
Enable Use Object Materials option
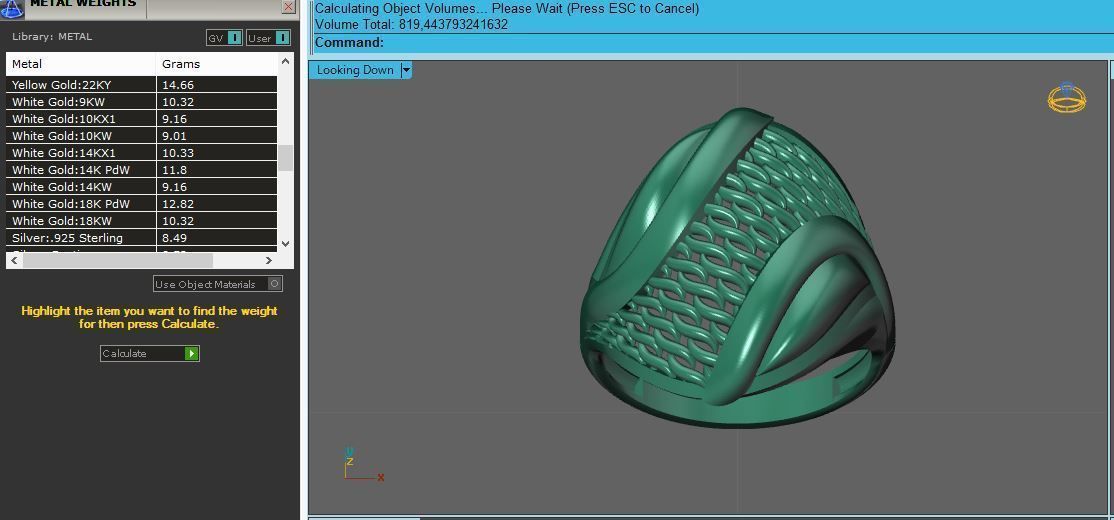pyautogui.click(x=274, y=284)
